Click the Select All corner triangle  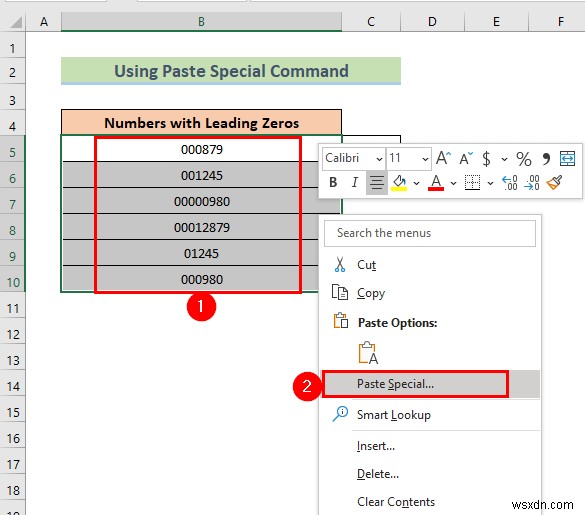tap(16, 22)
